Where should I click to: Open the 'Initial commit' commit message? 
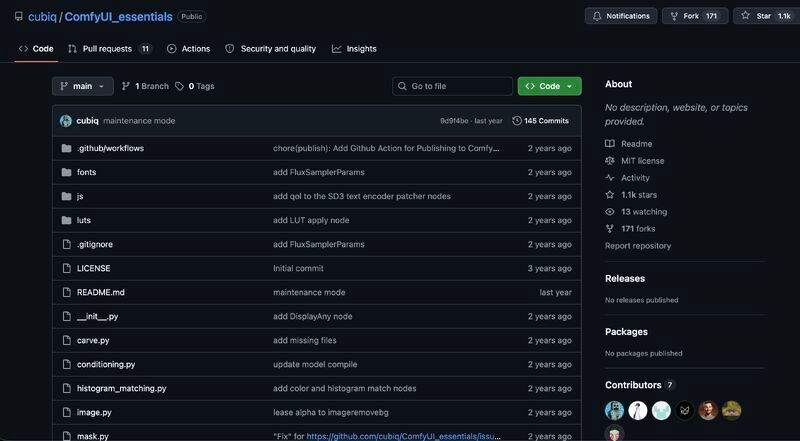point(298,268)
